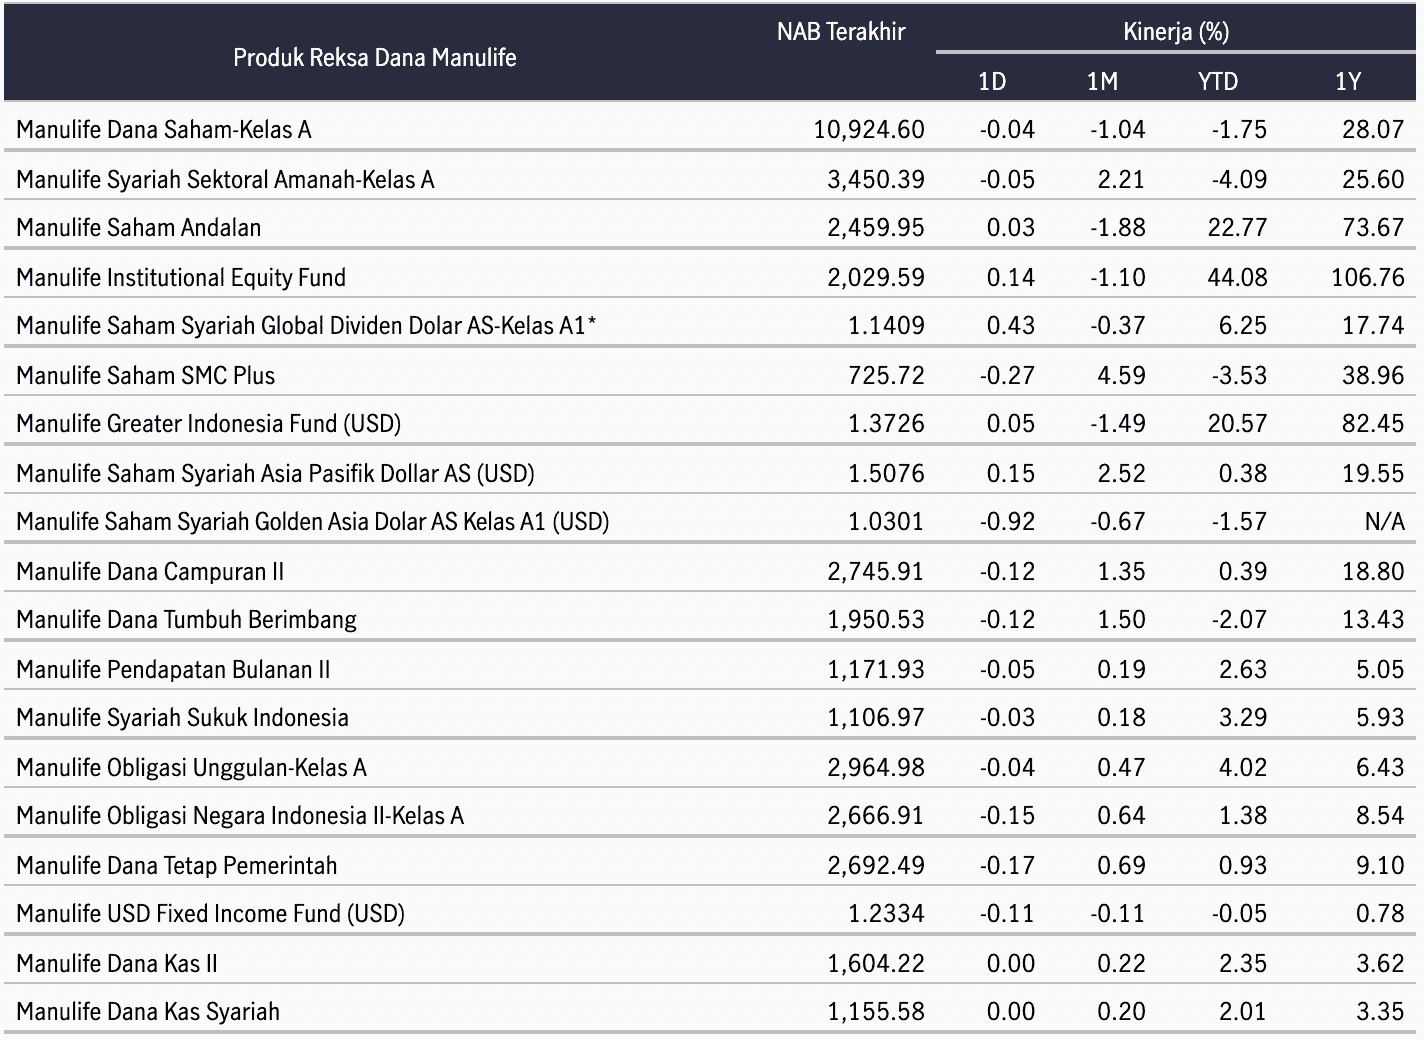The height and width of the screenshot is (1040, 1424).
Task: Click the '1M' column header
Action: (x=1102, y=81)
